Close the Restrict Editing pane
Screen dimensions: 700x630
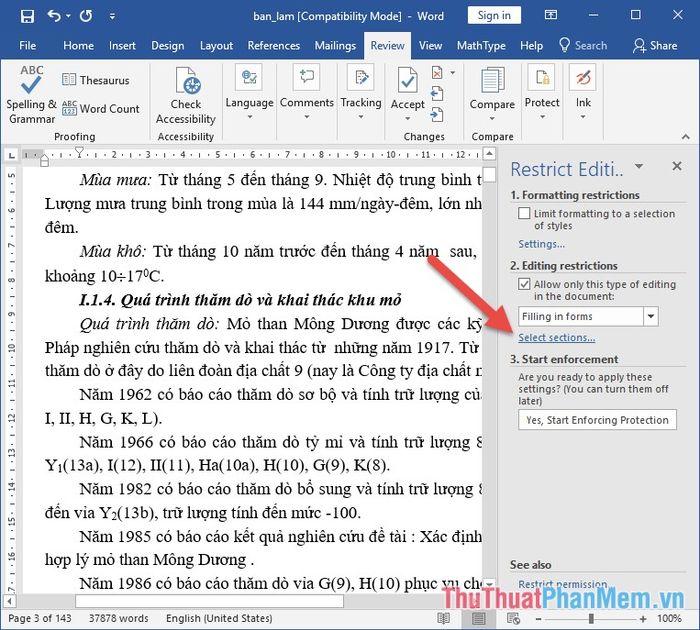[x=677, y=166]
